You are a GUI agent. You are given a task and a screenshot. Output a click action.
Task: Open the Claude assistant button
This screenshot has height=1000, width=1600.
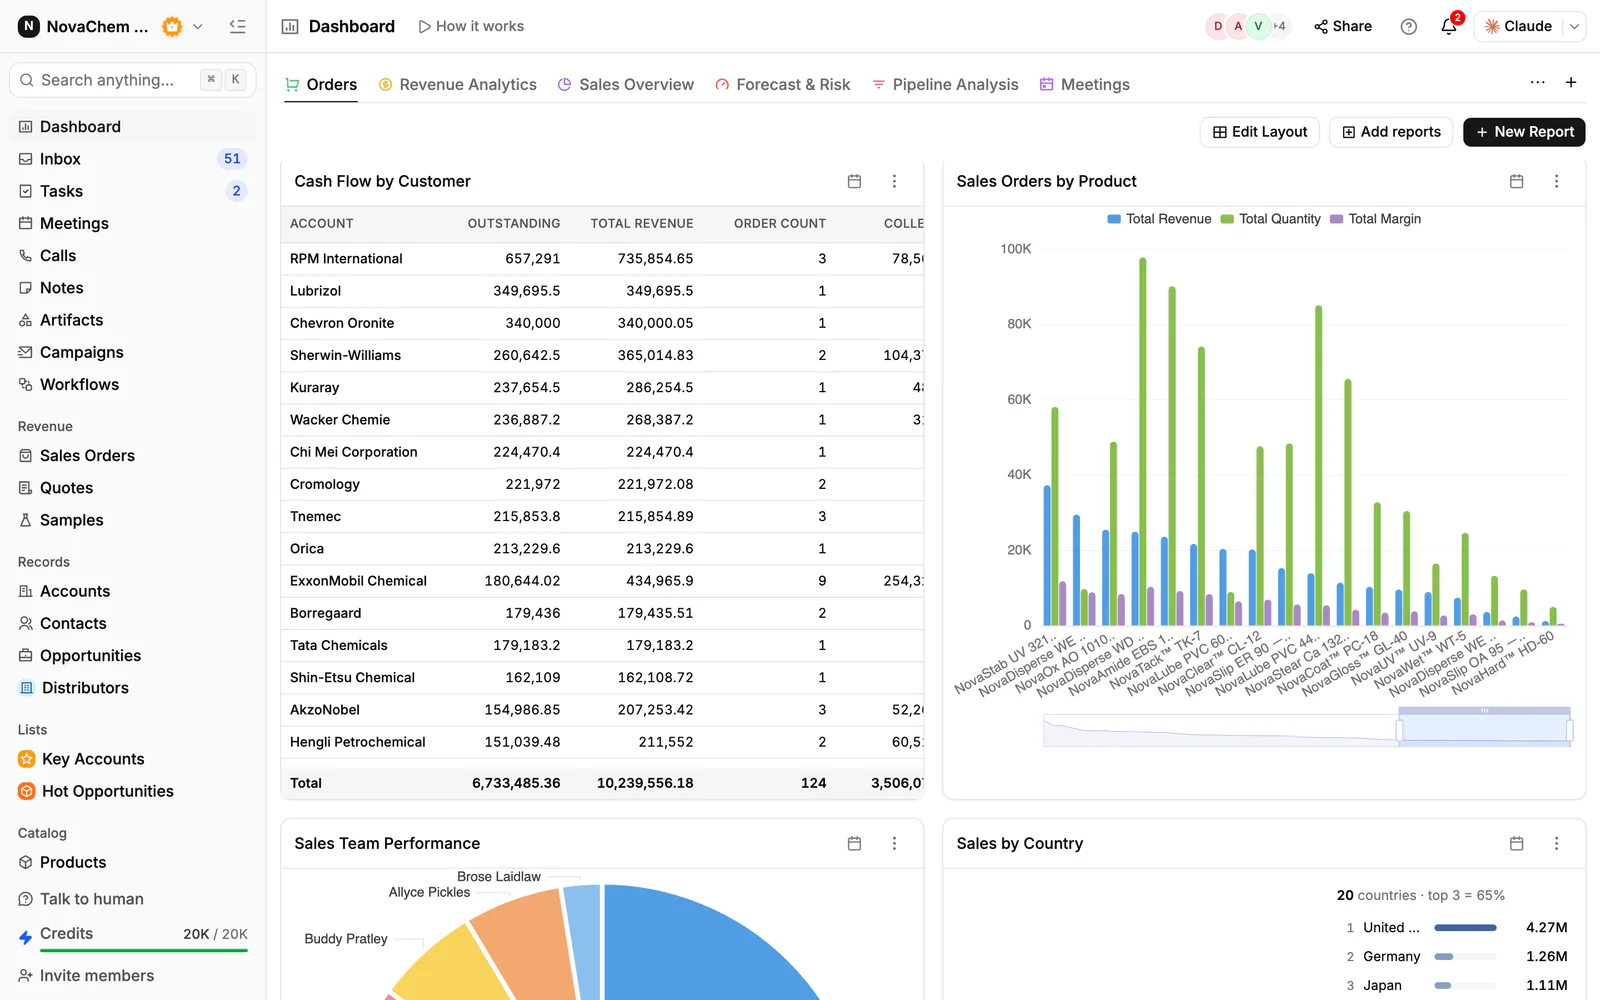pyautogui.click(x=1518, y=26)
